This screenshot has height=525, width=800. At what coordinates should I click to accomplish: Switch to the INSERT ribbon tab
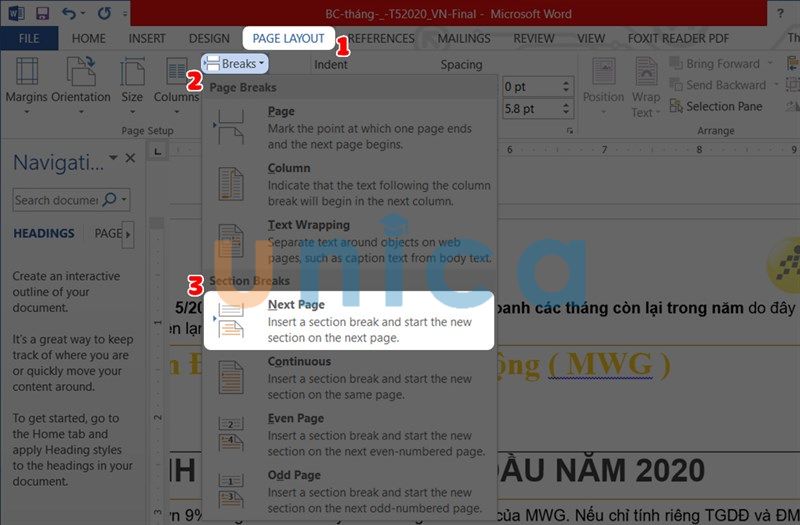pos(147,39)
